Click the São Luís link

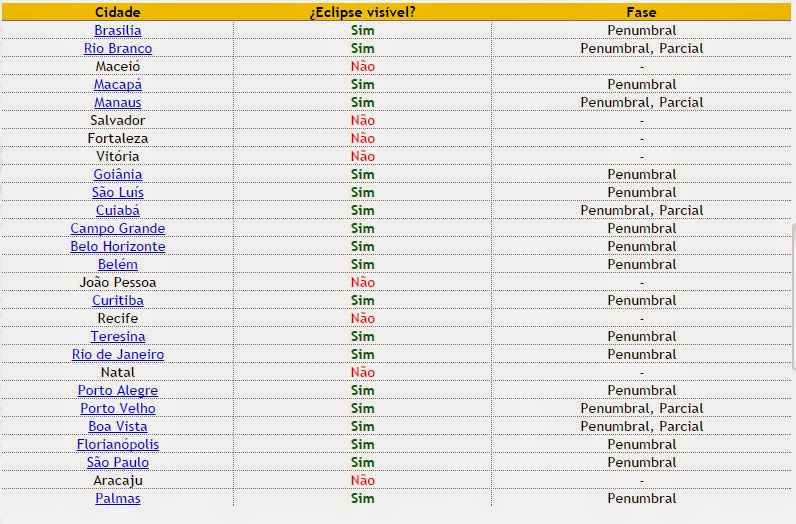point(118,192)
